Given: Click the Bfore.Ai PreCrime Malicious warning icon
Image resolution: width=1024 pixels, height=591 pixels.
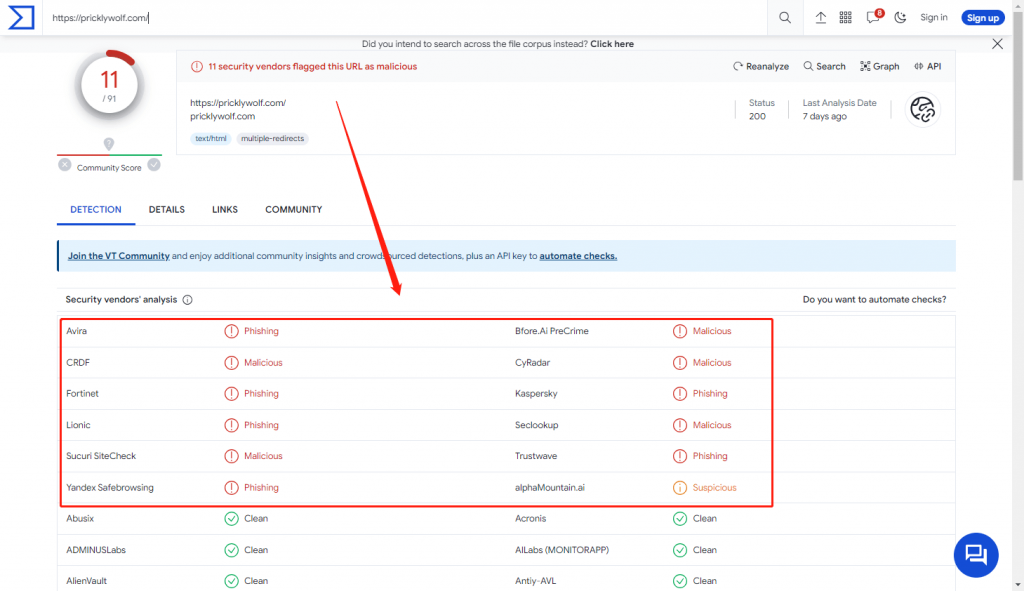Looking at the screenshot, I should coord(680,331).
